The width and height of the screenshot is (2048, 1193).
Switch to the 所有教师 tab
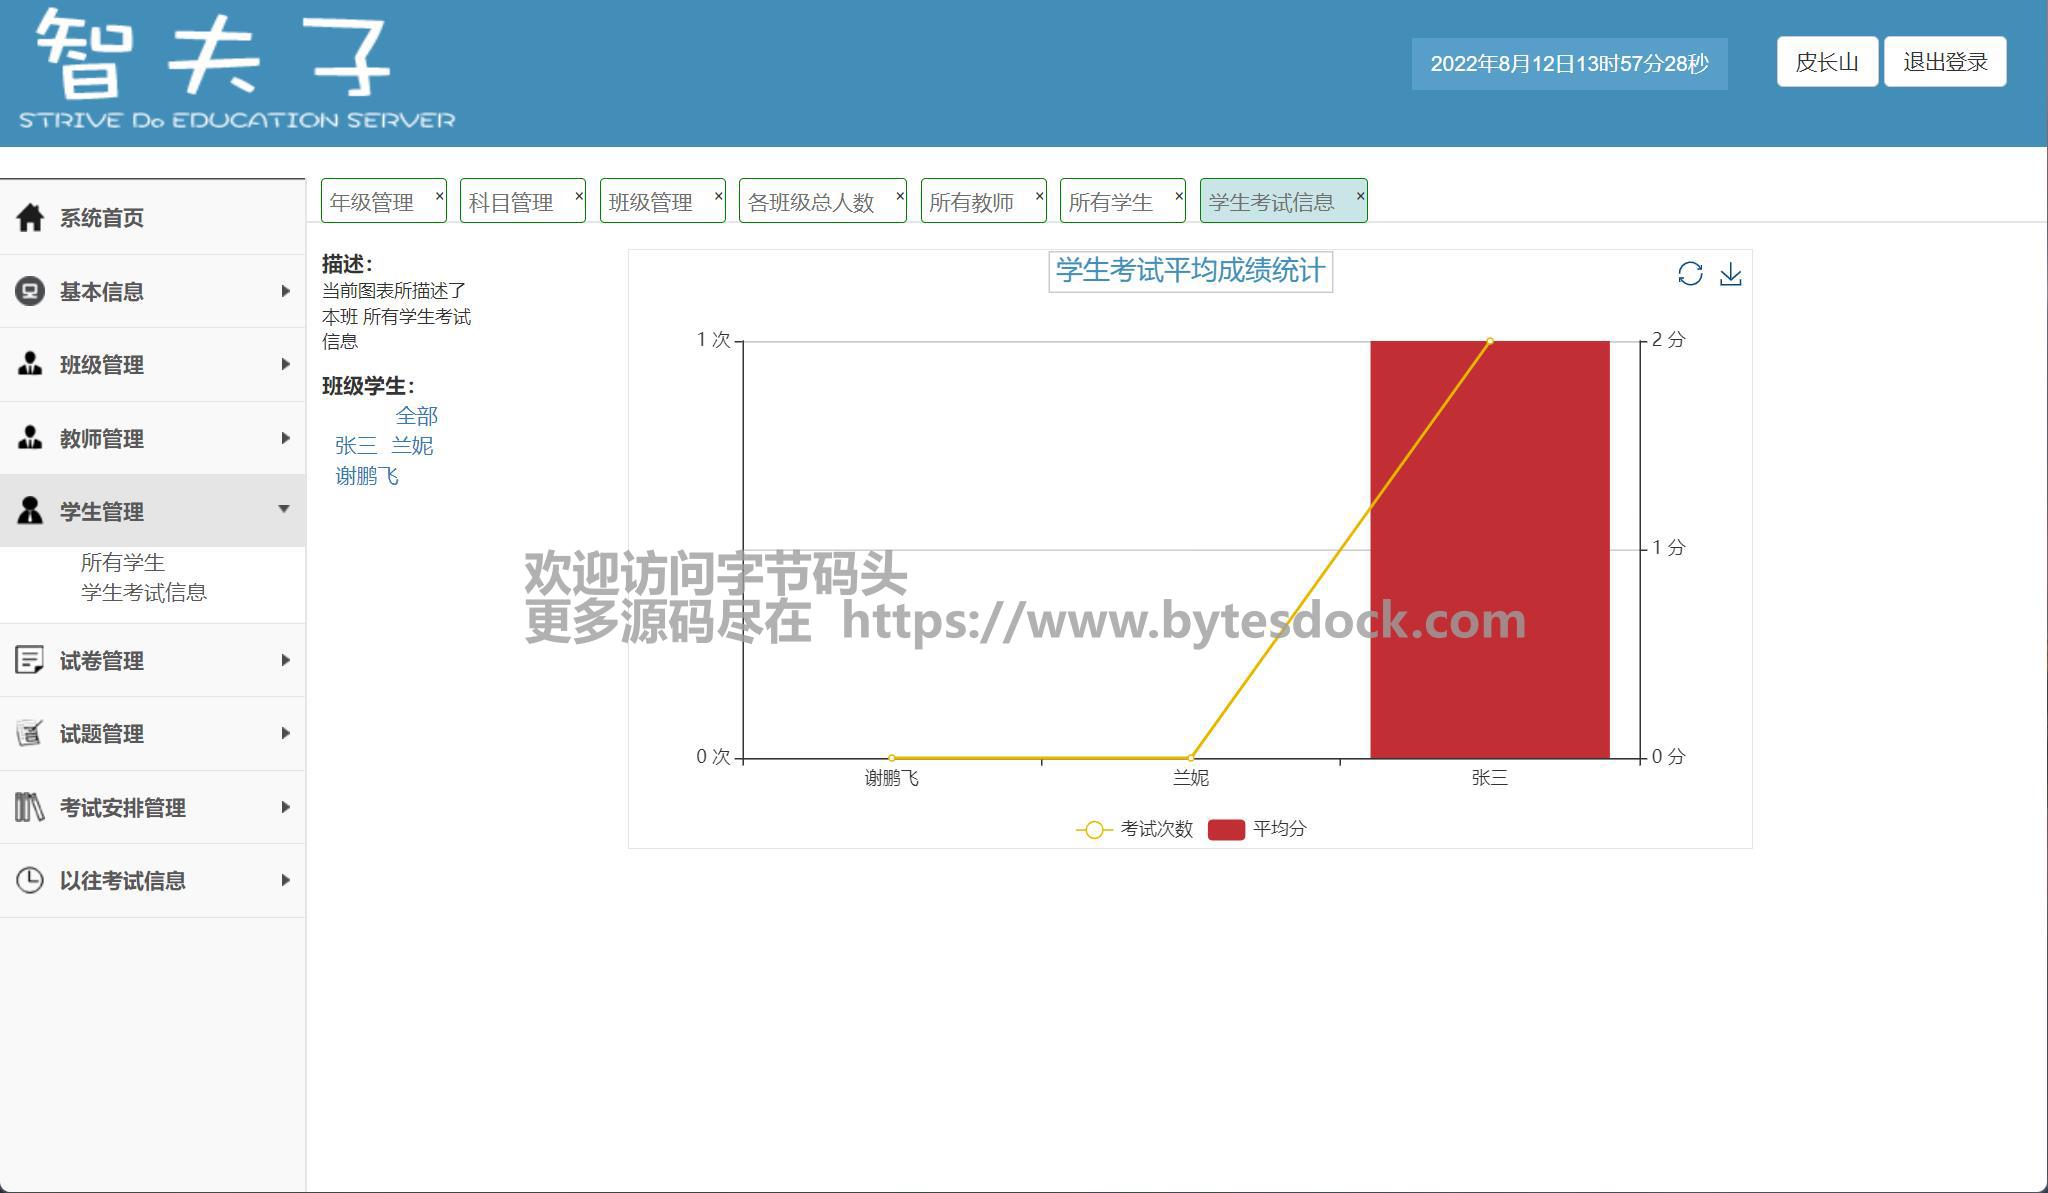971,202
